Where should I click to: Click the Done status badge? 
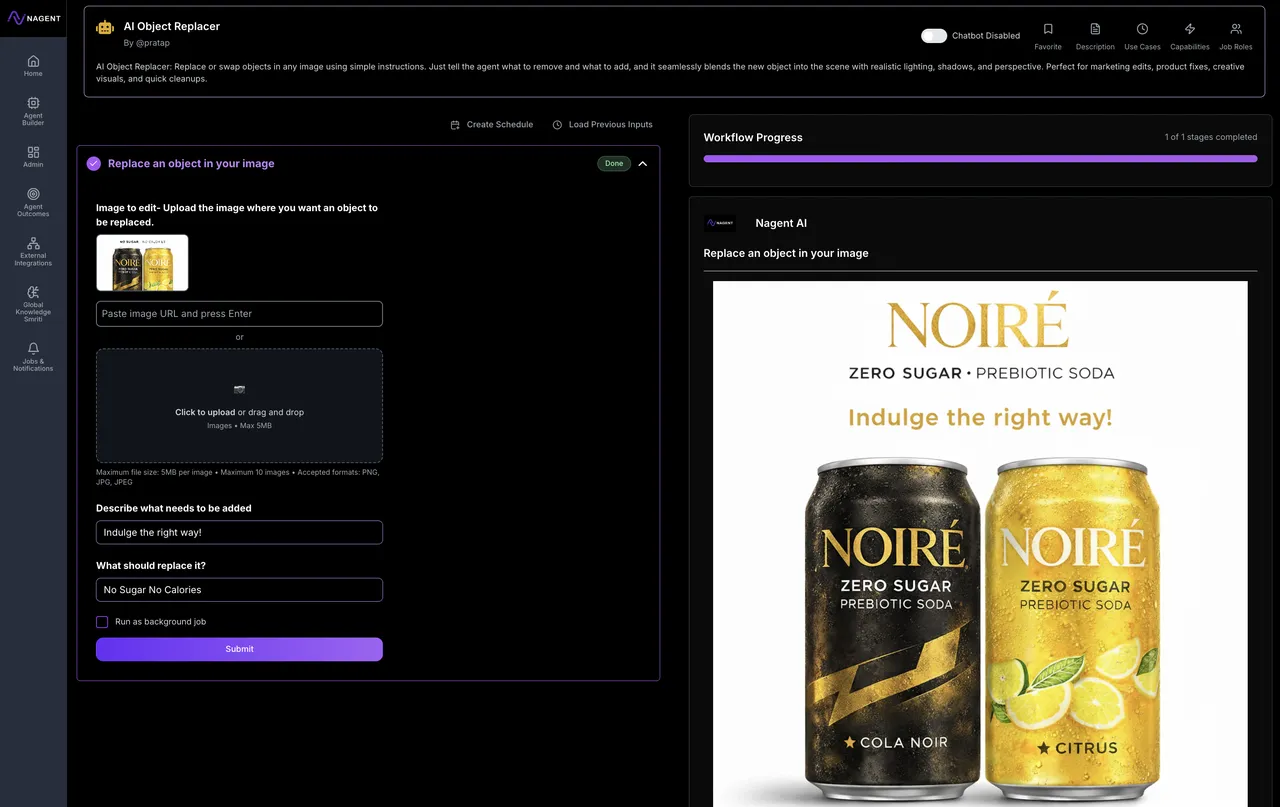click(614, 164)
